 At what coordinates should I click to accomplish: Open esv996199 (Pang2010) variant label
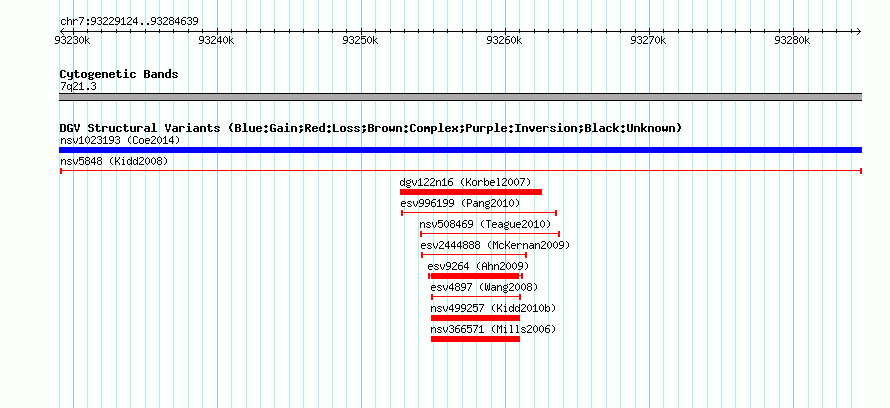click(x=460, y=203)
